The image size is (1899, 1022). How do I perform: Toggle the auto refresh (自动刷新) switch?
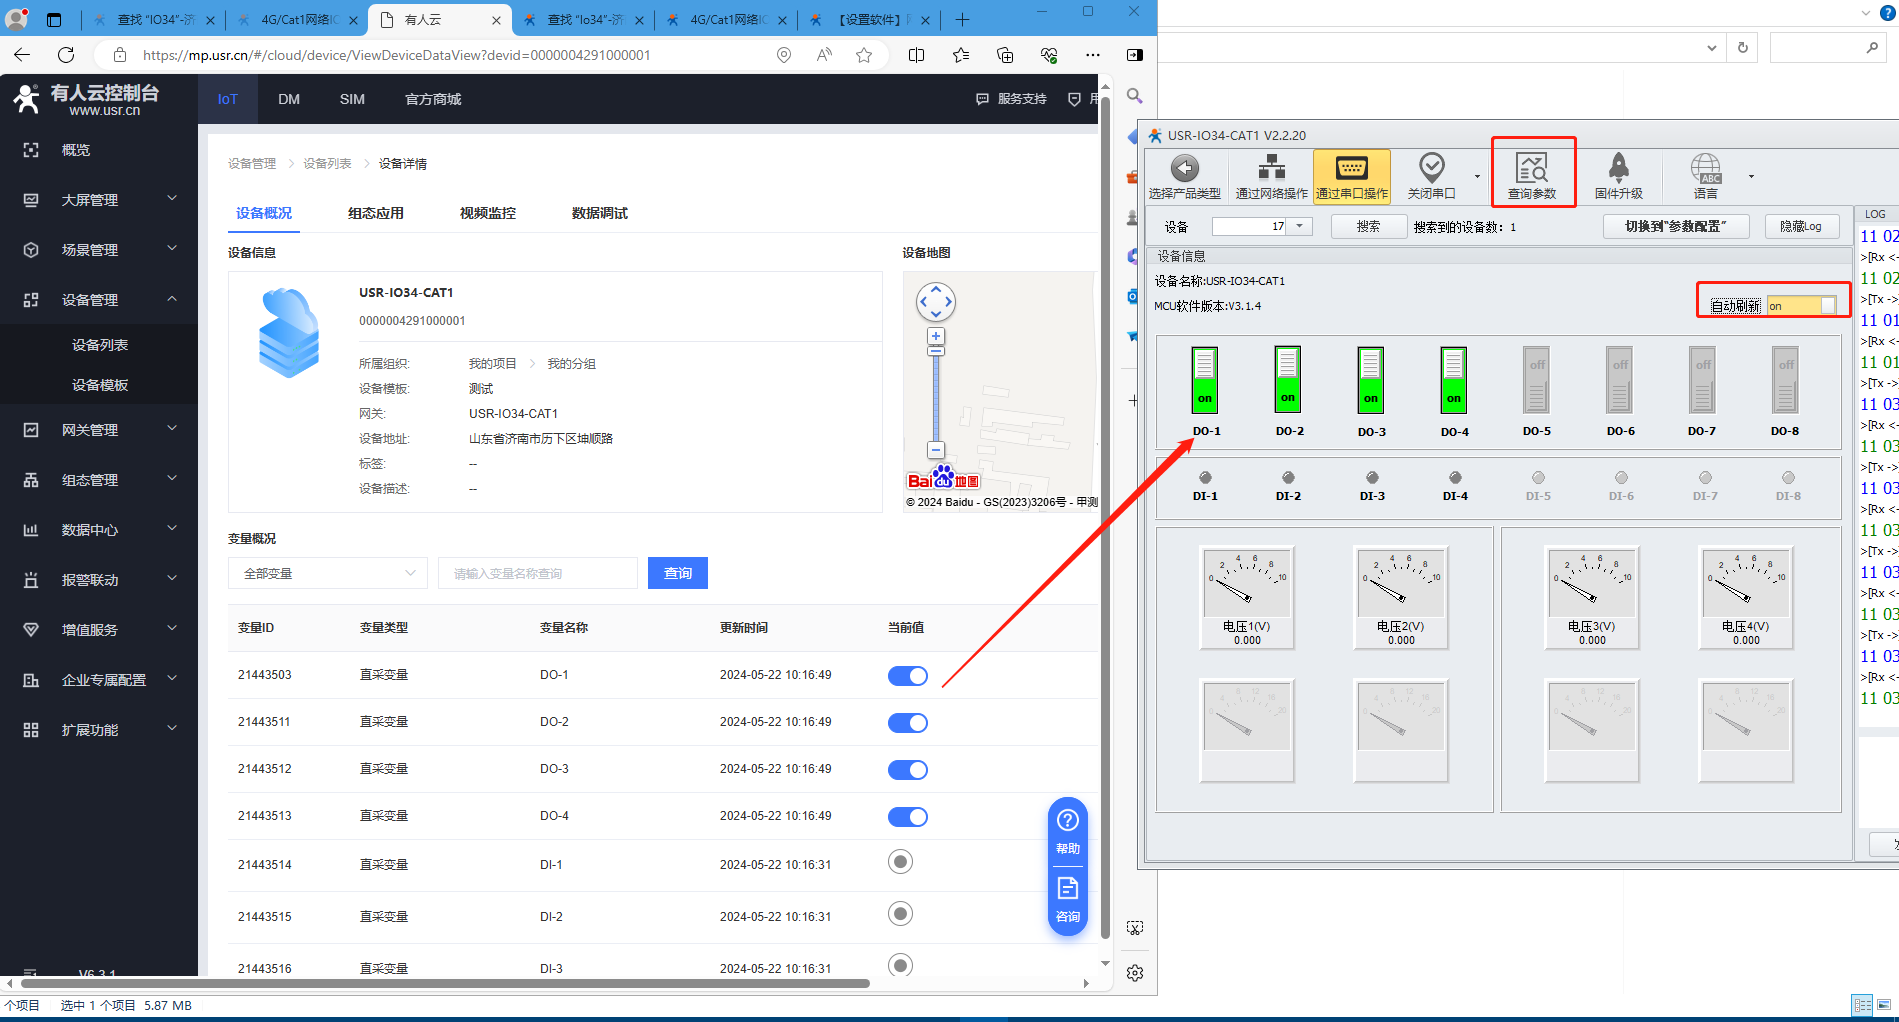point(1801,306)
